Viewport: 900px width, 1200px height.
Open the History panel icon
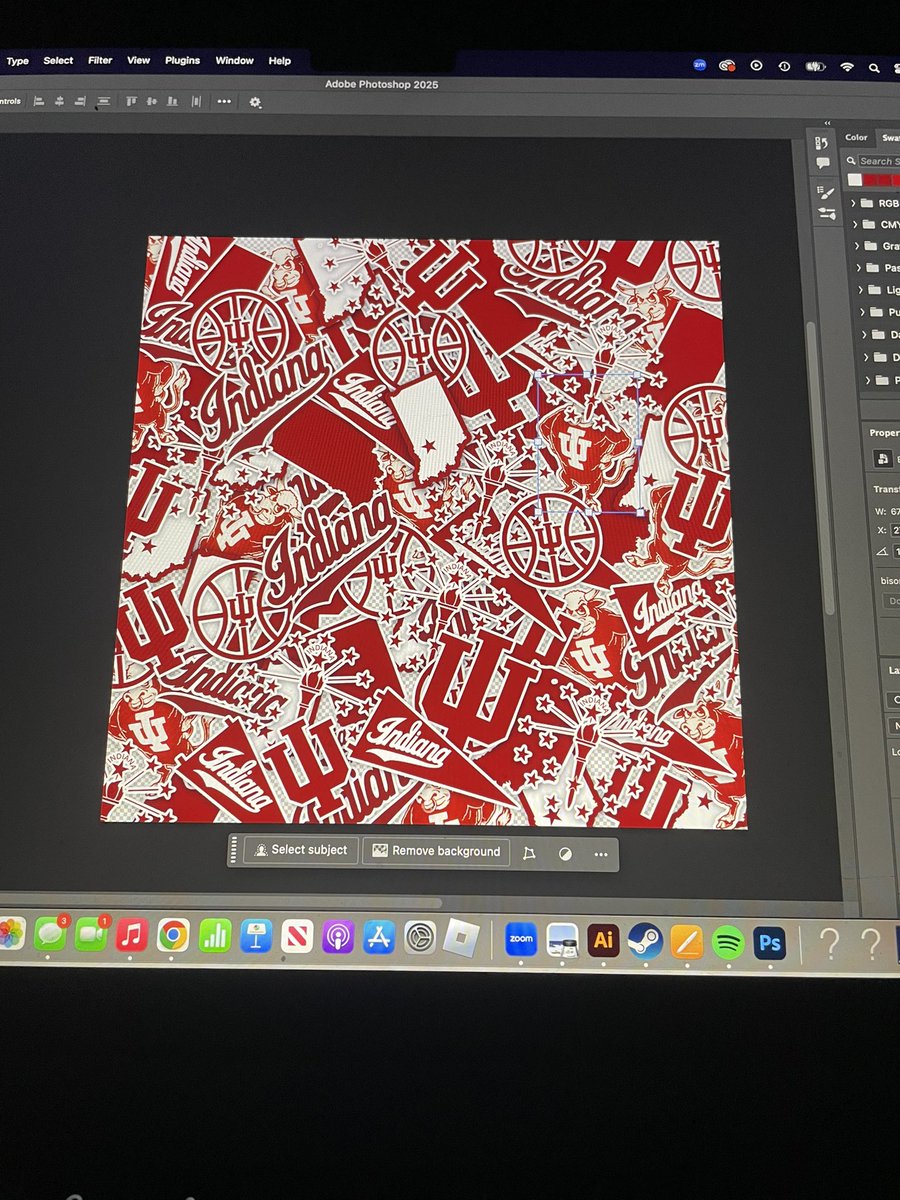[822, 143]
